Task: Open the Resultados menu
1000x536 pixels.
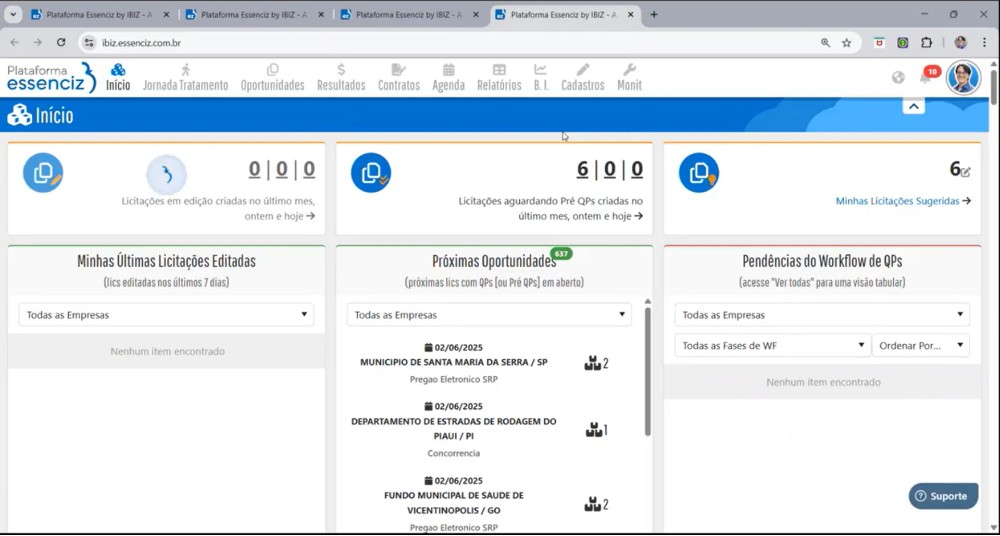Action: (341, 77)
